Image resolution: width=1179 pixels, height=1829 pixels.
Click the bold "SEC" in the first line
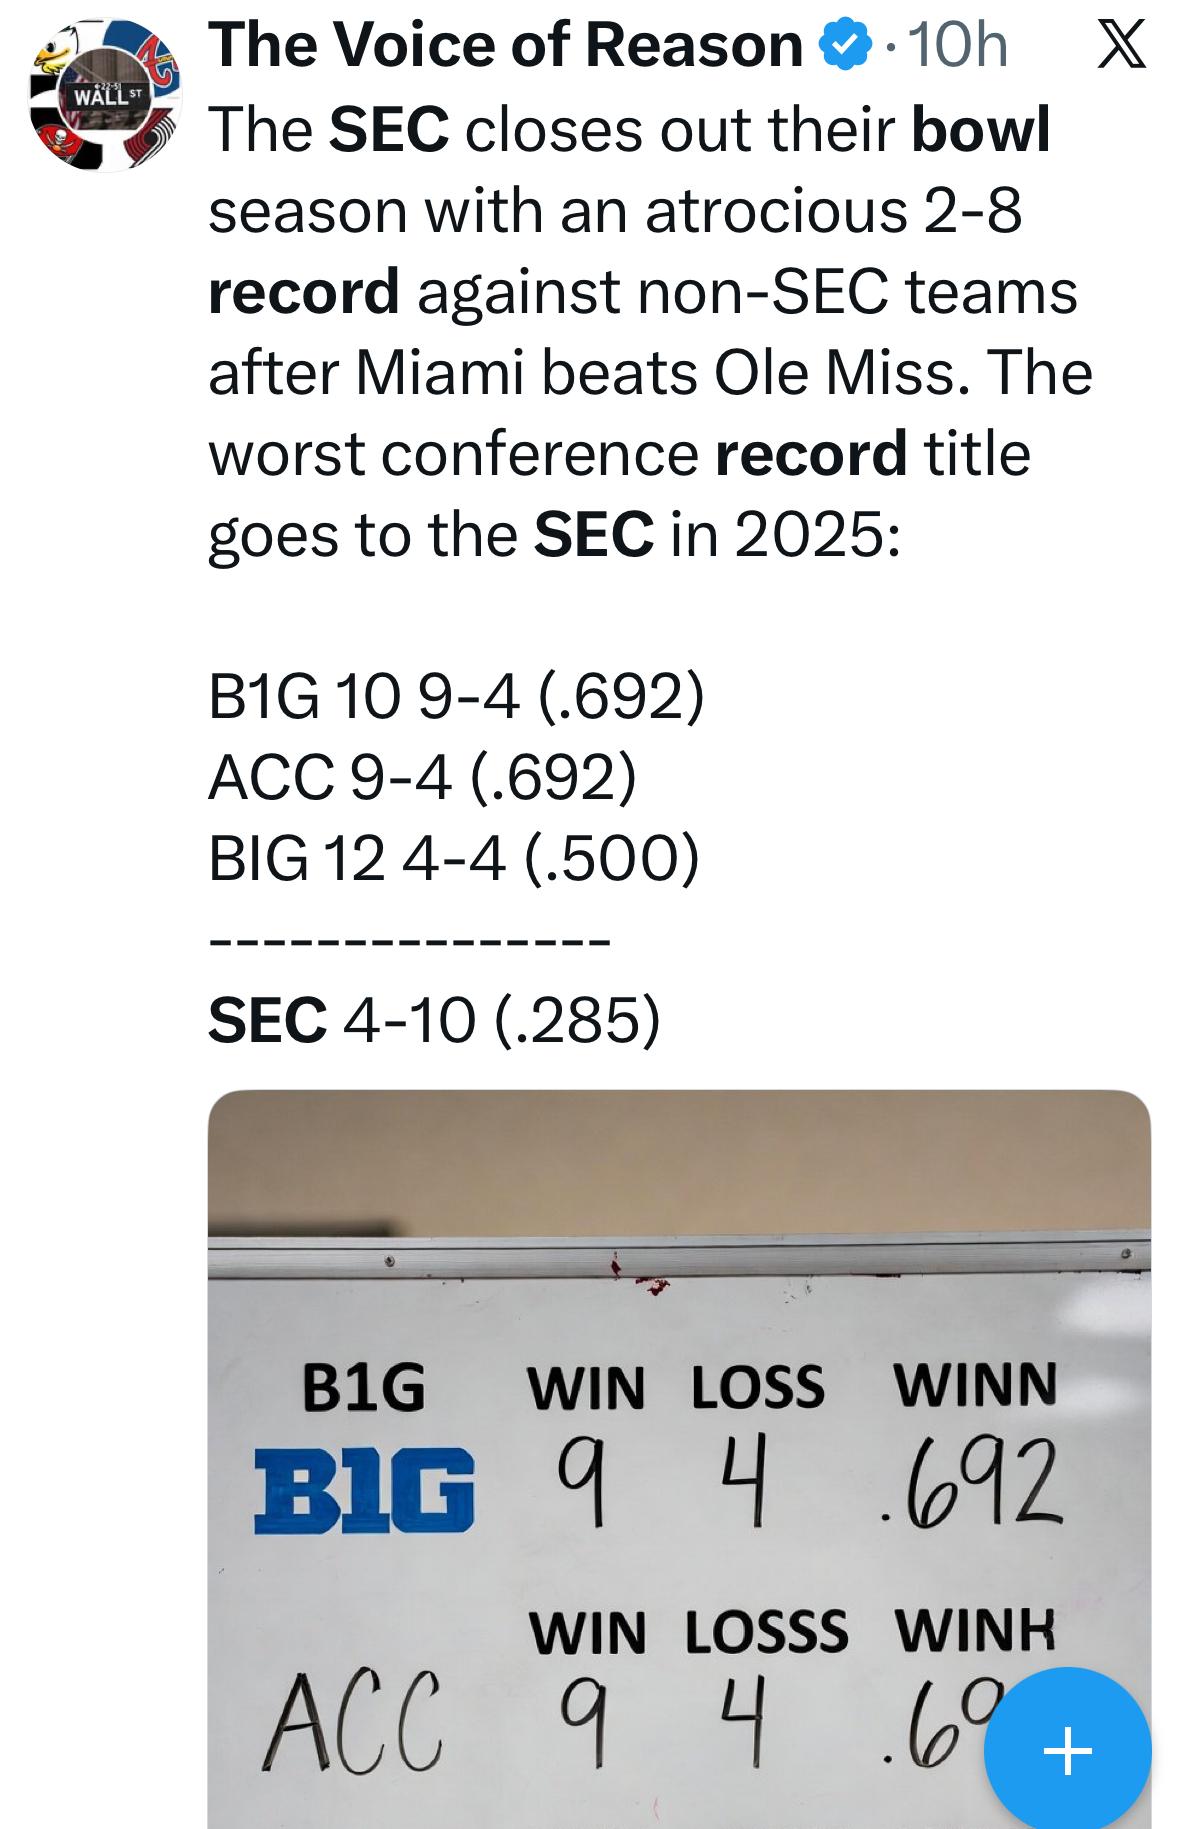[x=389, y=130]
